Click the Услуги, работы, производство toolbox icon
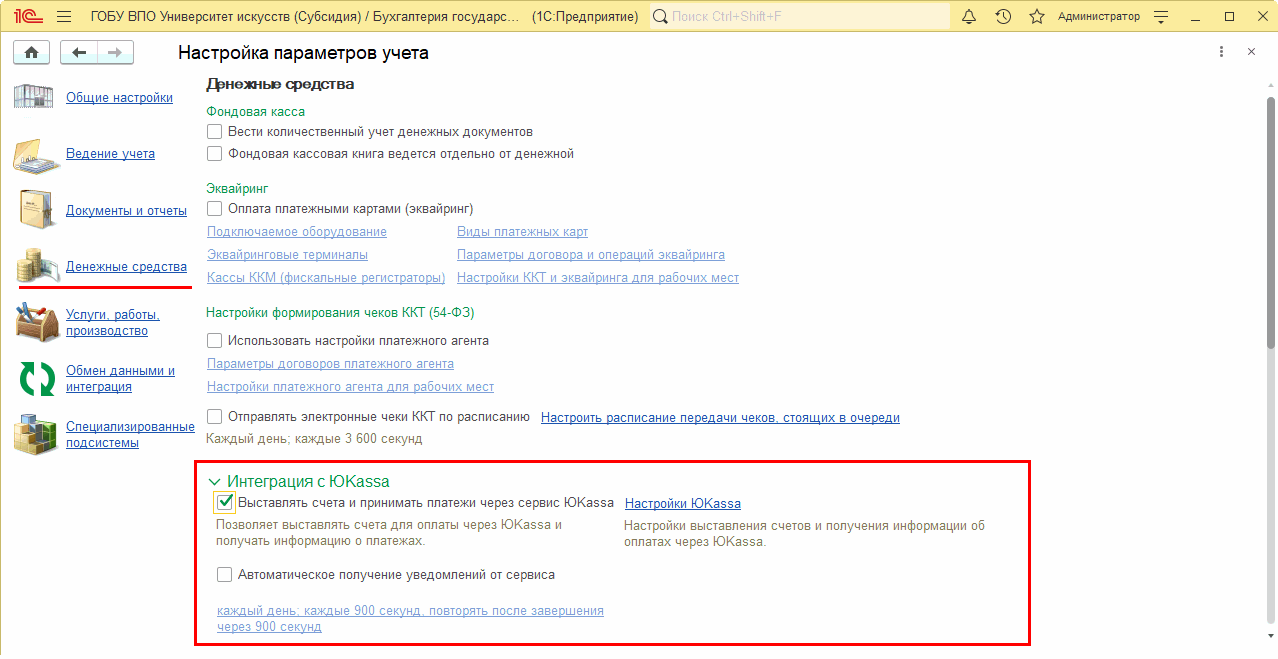The image size is (1278, 659). tap(37, 323)
